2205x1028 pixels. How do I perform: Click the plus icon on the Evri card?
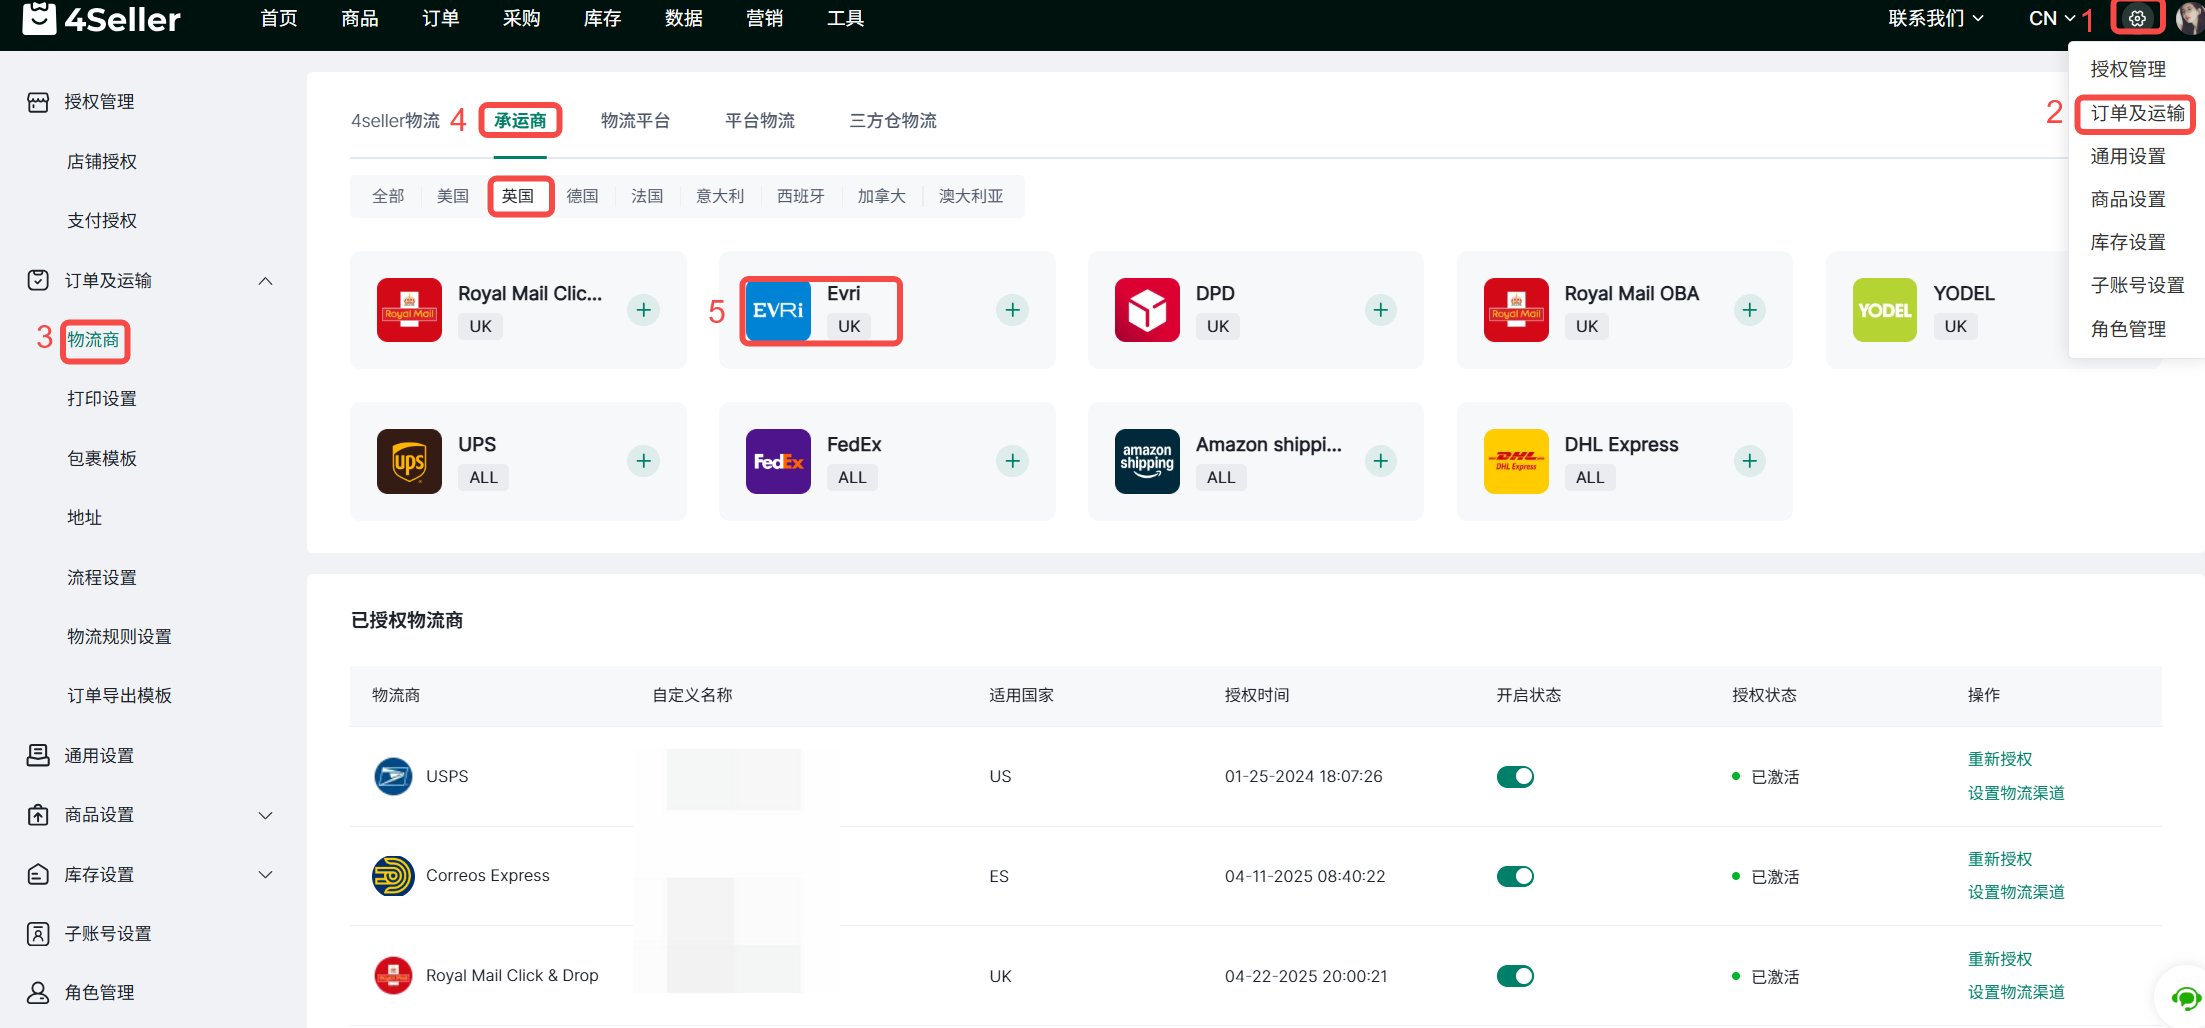tap(1012, 310)
